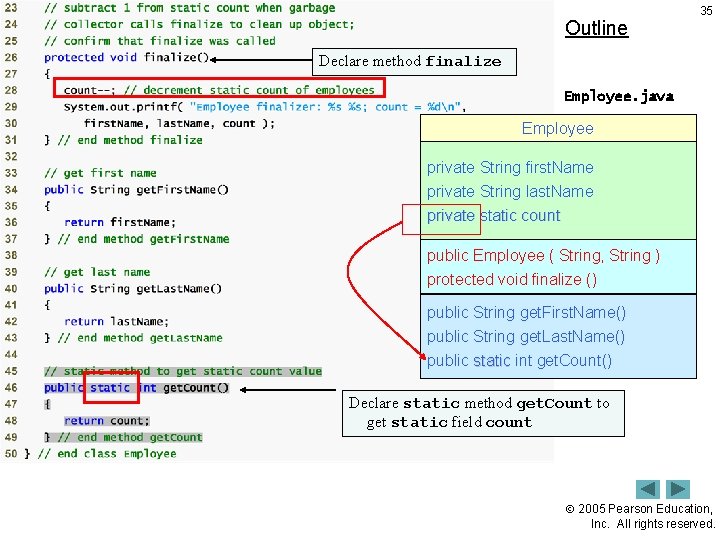
Task: Click line 40 'public String getLastName()'
Action: 133,289
